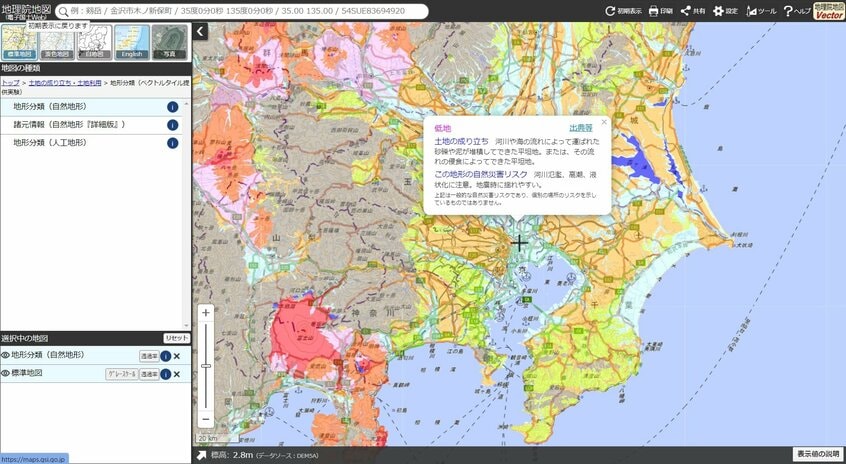Select the 標準地図 base map thumbnail

[19, 42]
